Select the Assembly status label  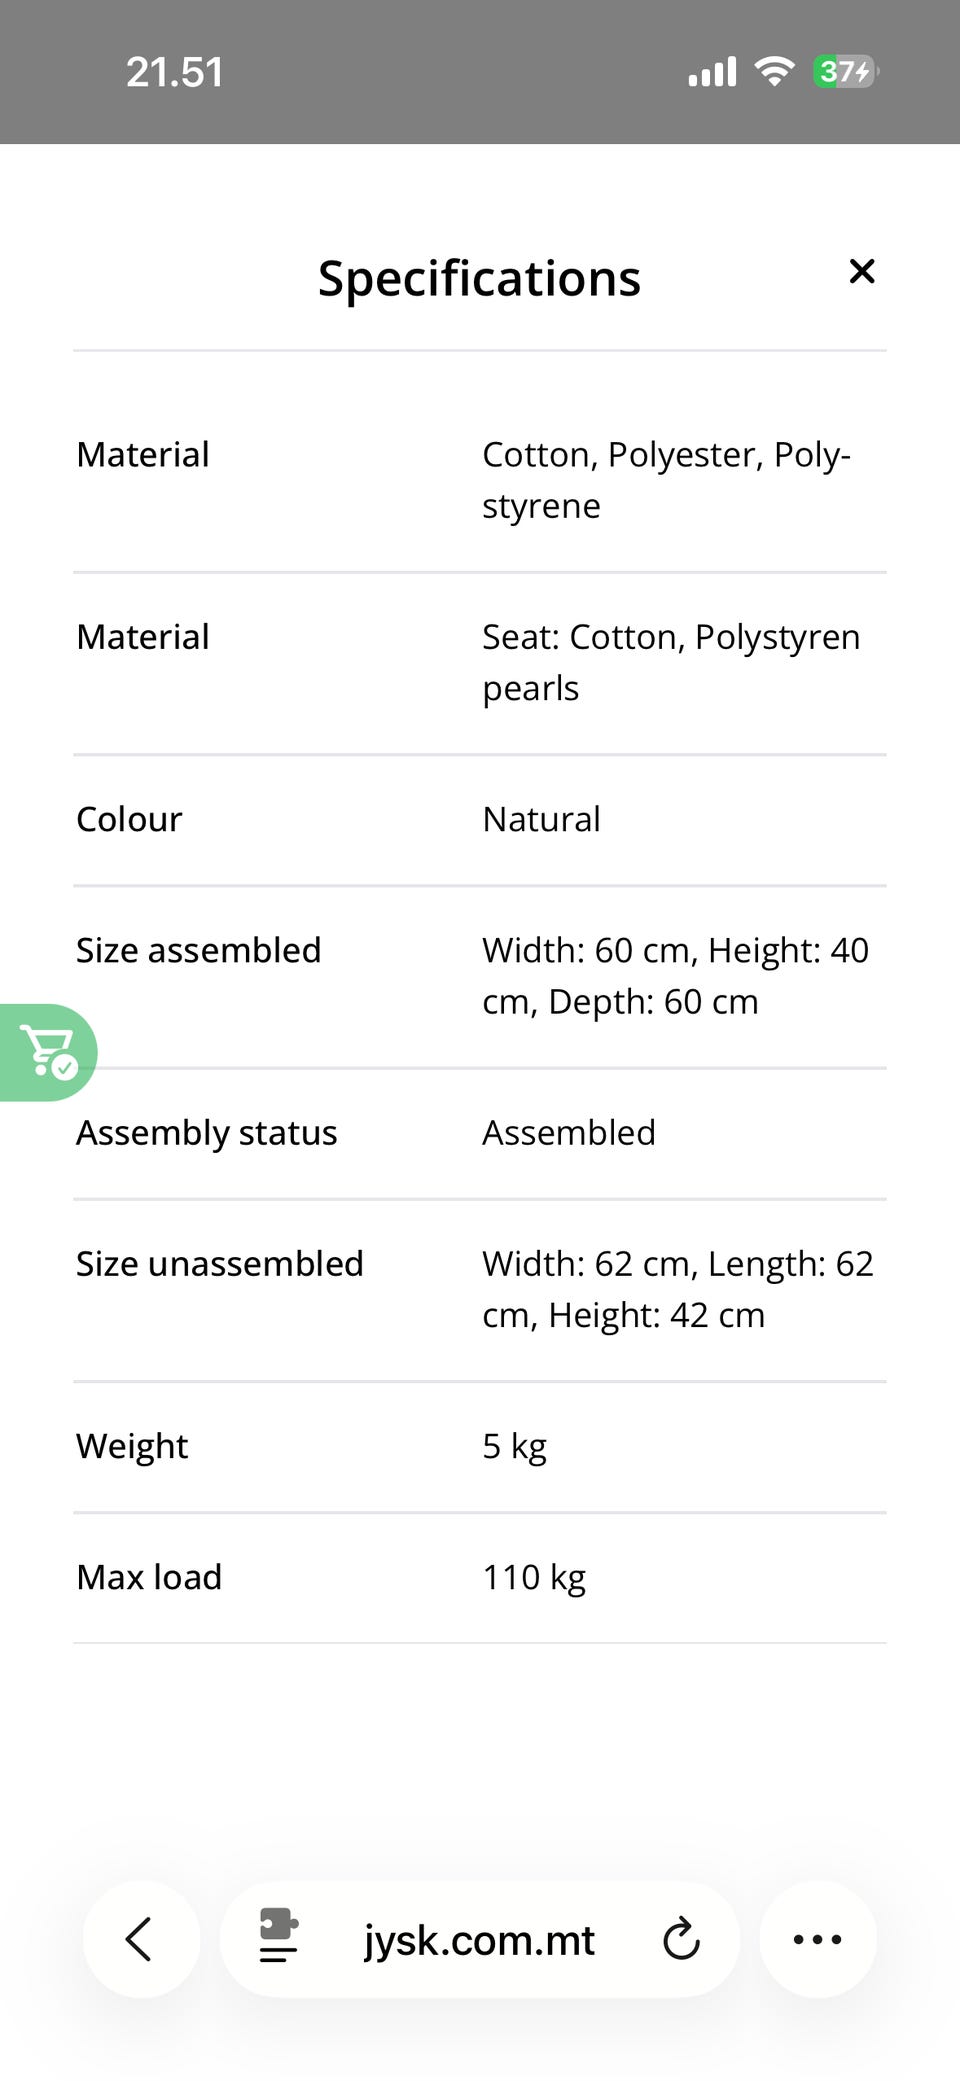pos(206,1132)
